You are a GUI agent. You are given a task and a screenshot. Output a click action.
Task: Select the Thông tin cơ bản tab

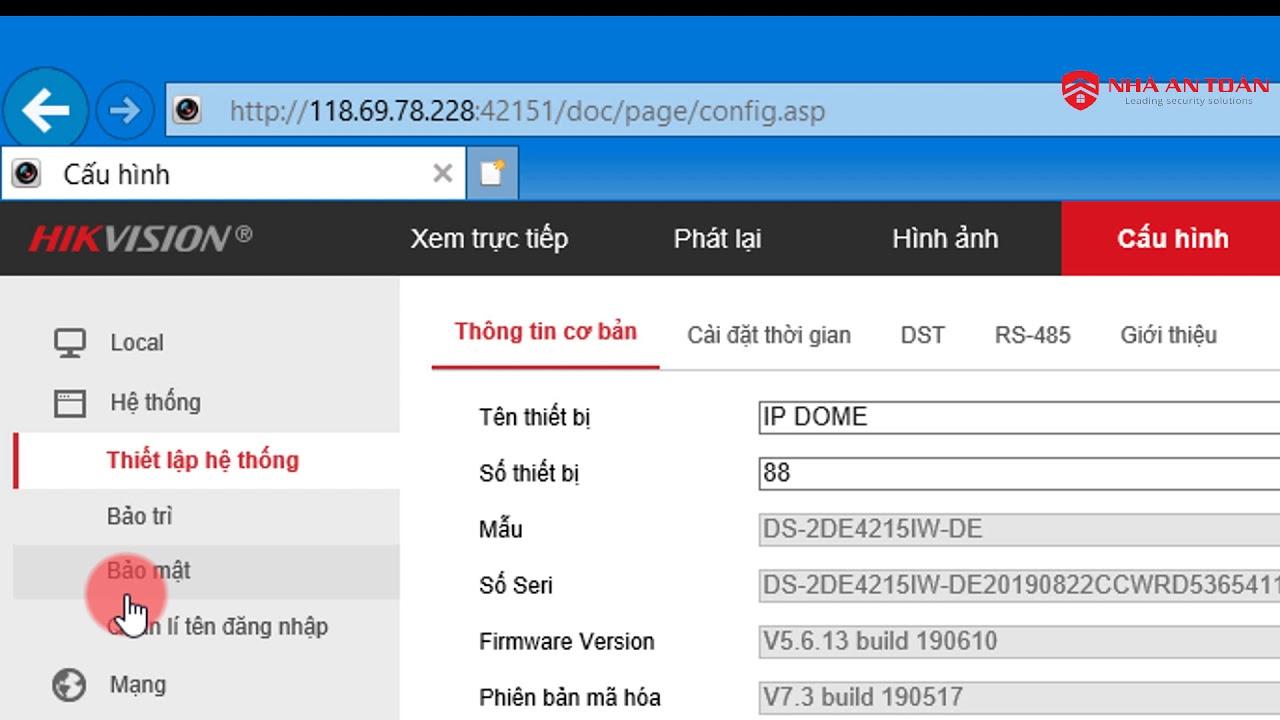click(x=545, y=332)
